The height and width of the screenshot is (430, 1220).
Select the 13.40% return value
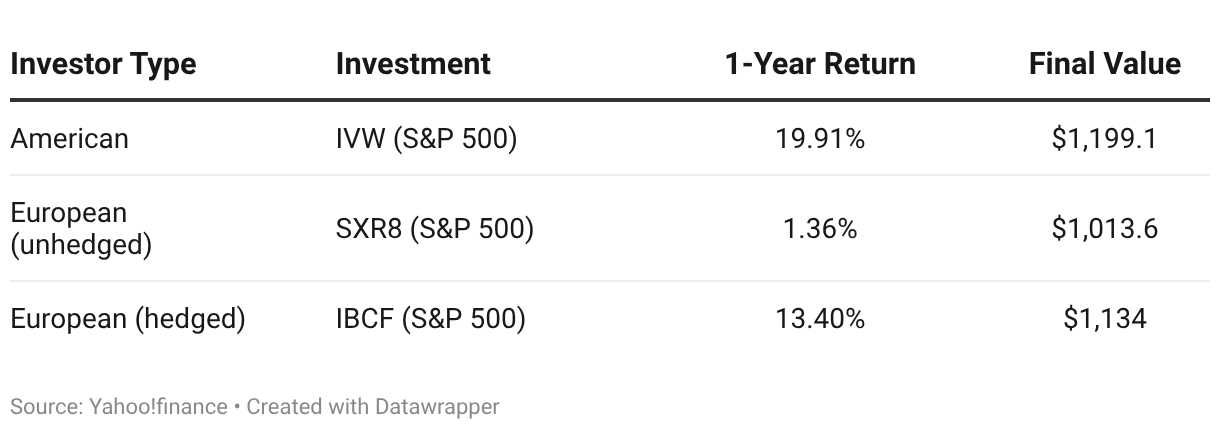coord(820,319)
